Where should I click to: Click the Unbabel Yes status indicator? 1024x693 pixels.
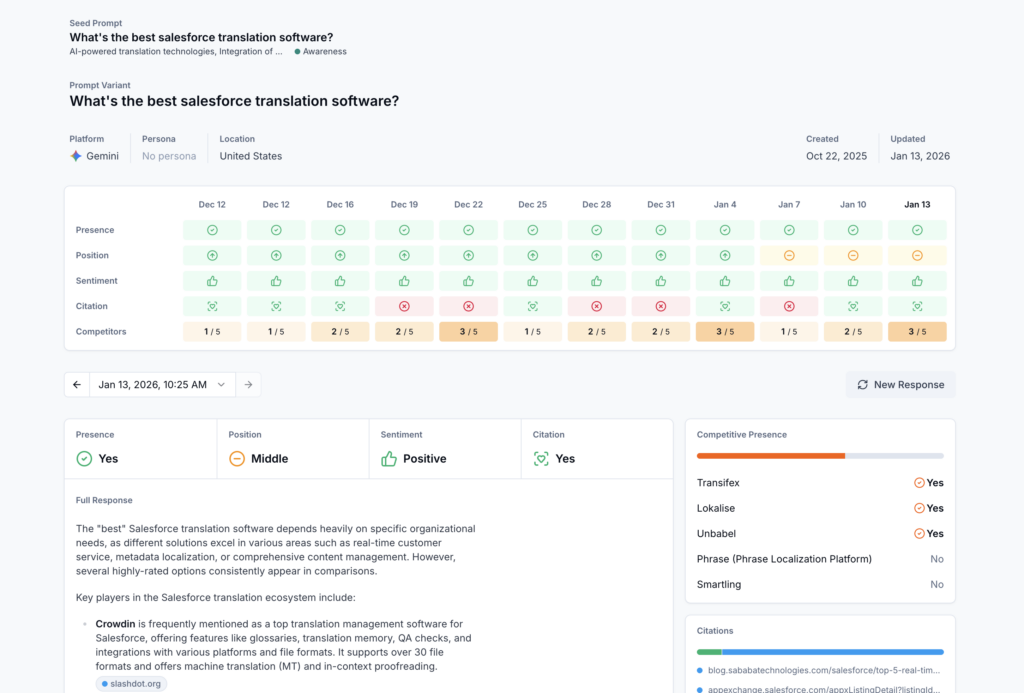click(x=928, y=534)
